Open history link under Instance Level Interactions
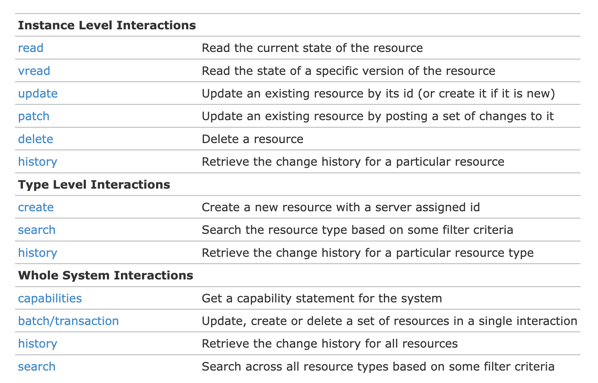Image resolution: width=598 pixels, height=383 pixels. 37,162
